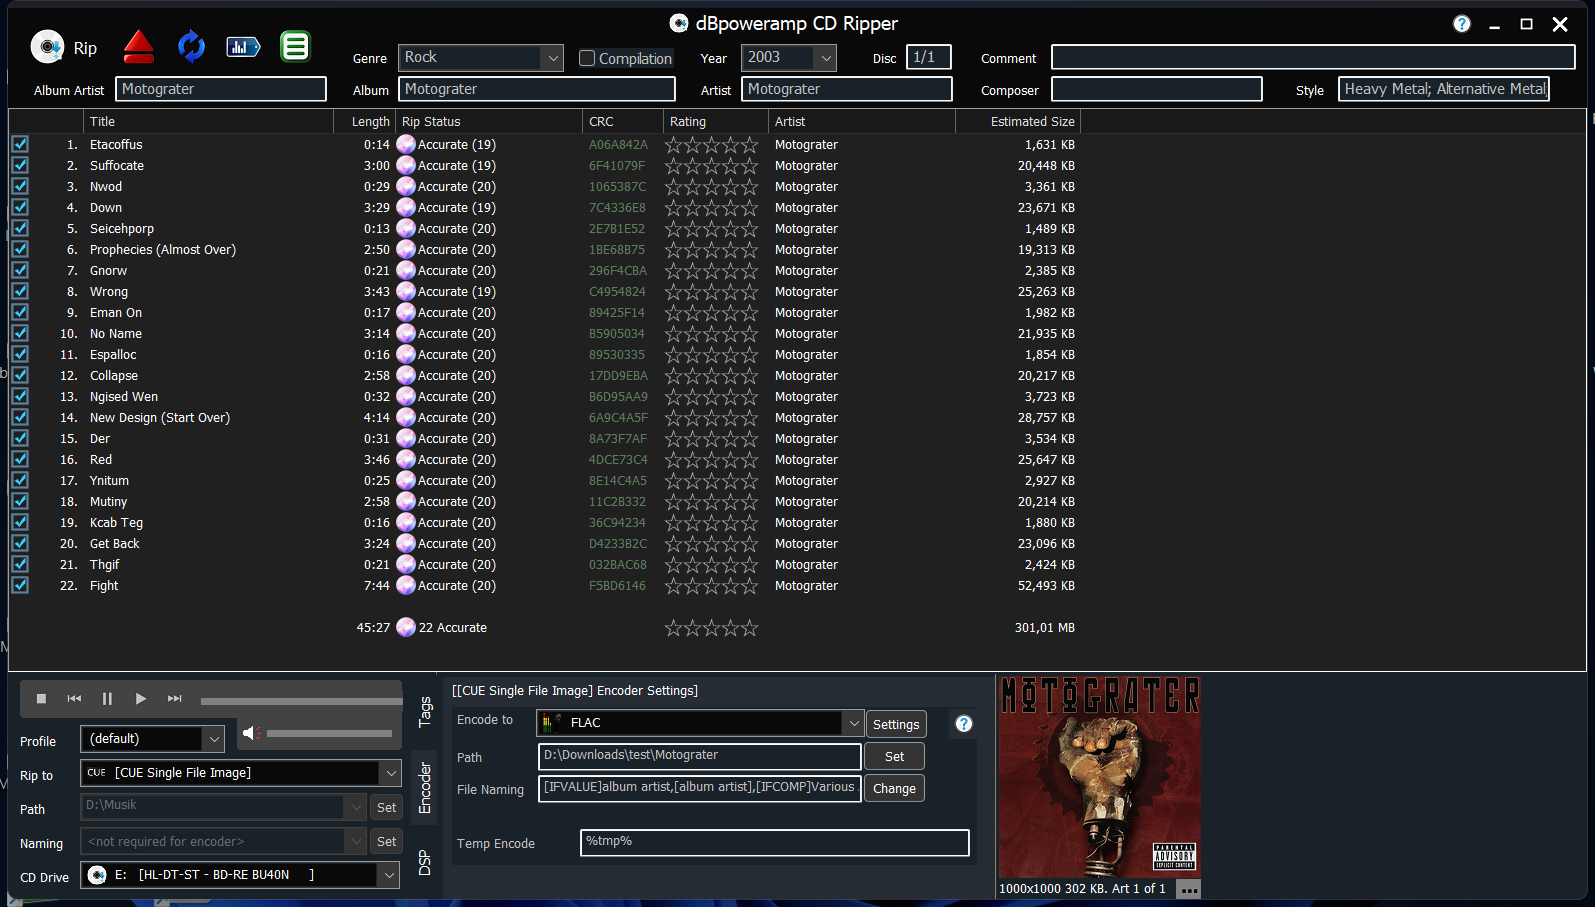Open the encoder help question mark icon
The height and width of the screenshot is (907, 1595).
pos(964,724)
